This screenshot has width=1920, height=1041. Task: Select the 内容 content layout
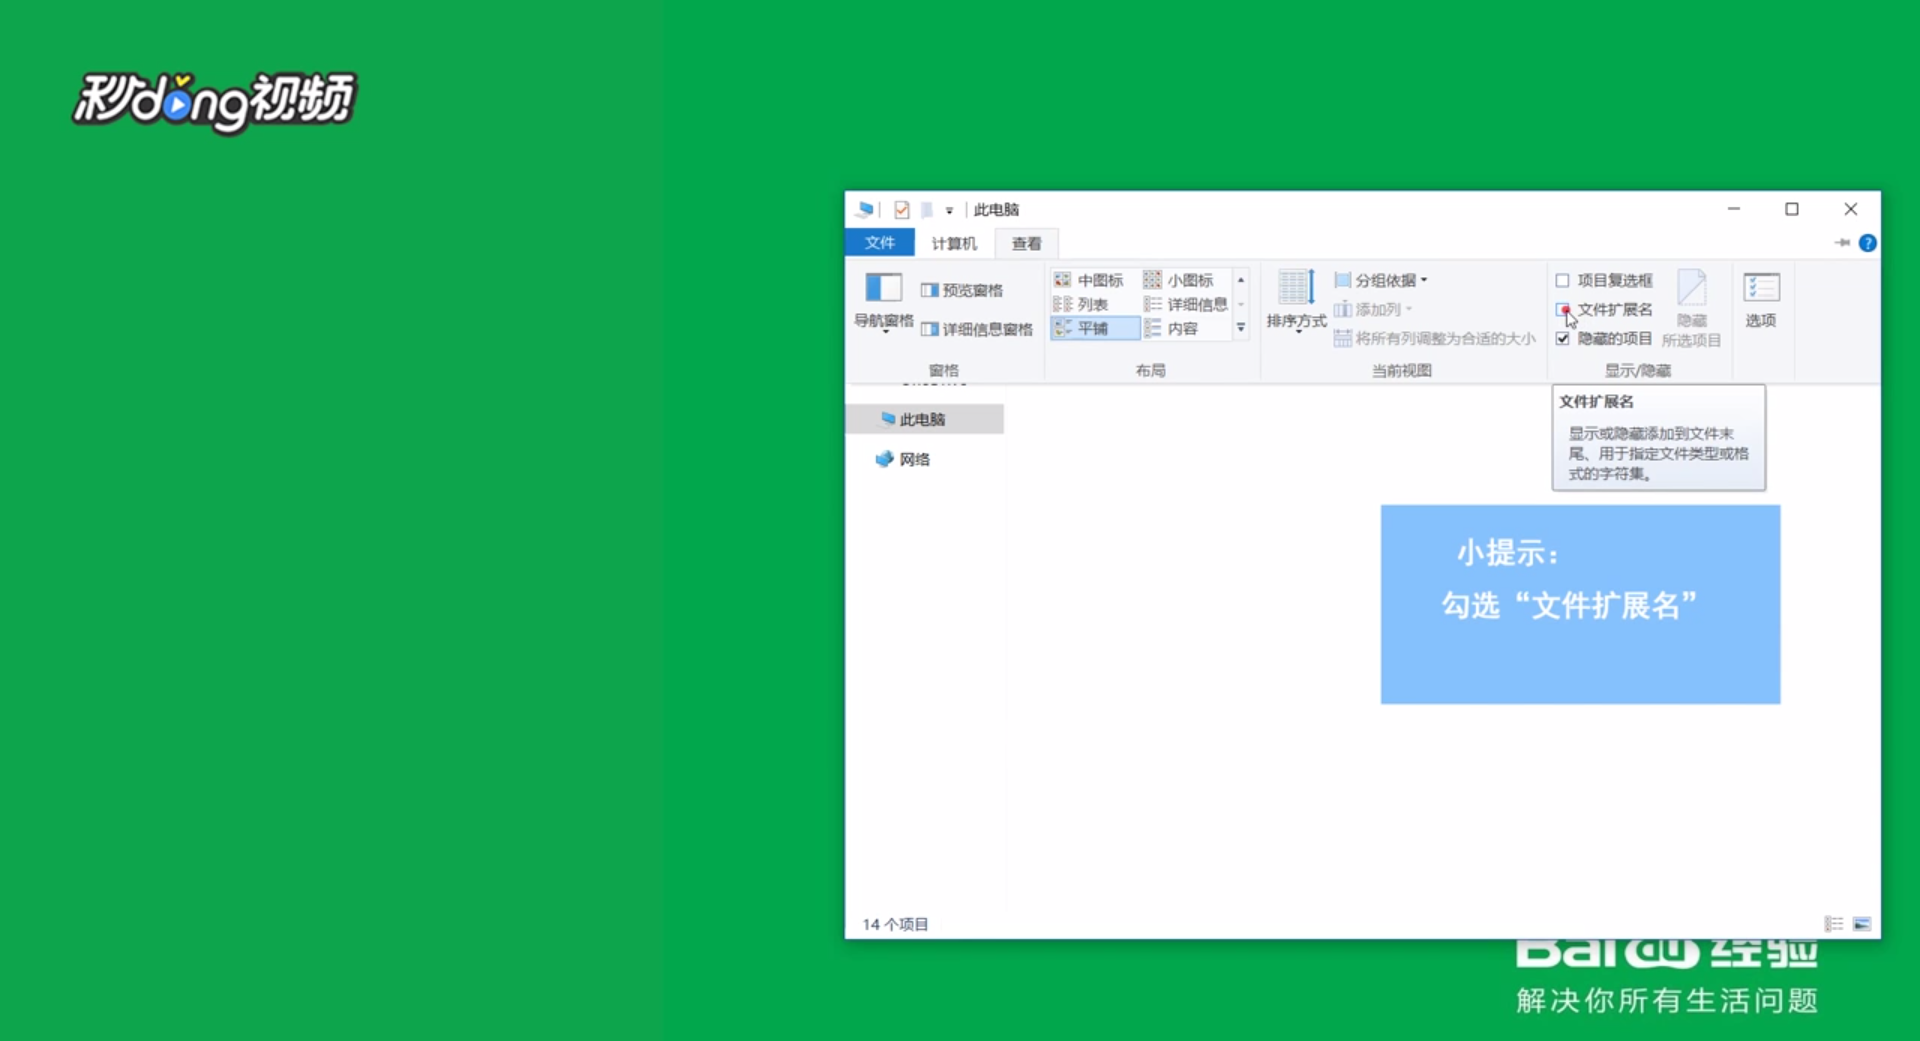click(1171, 328)
